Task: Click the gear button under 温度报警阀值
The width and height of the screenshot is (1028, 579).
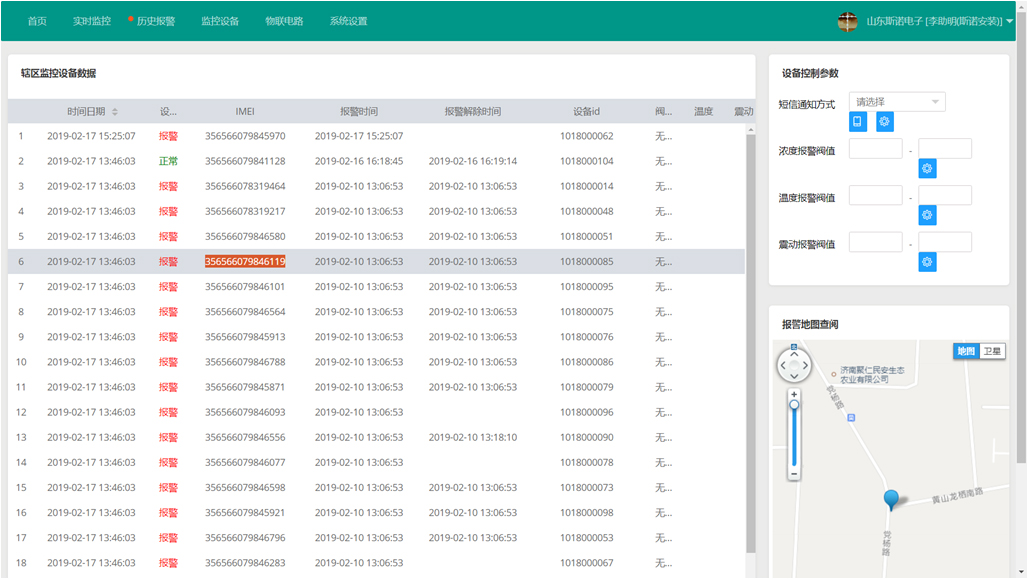Action: coord(927,215)
